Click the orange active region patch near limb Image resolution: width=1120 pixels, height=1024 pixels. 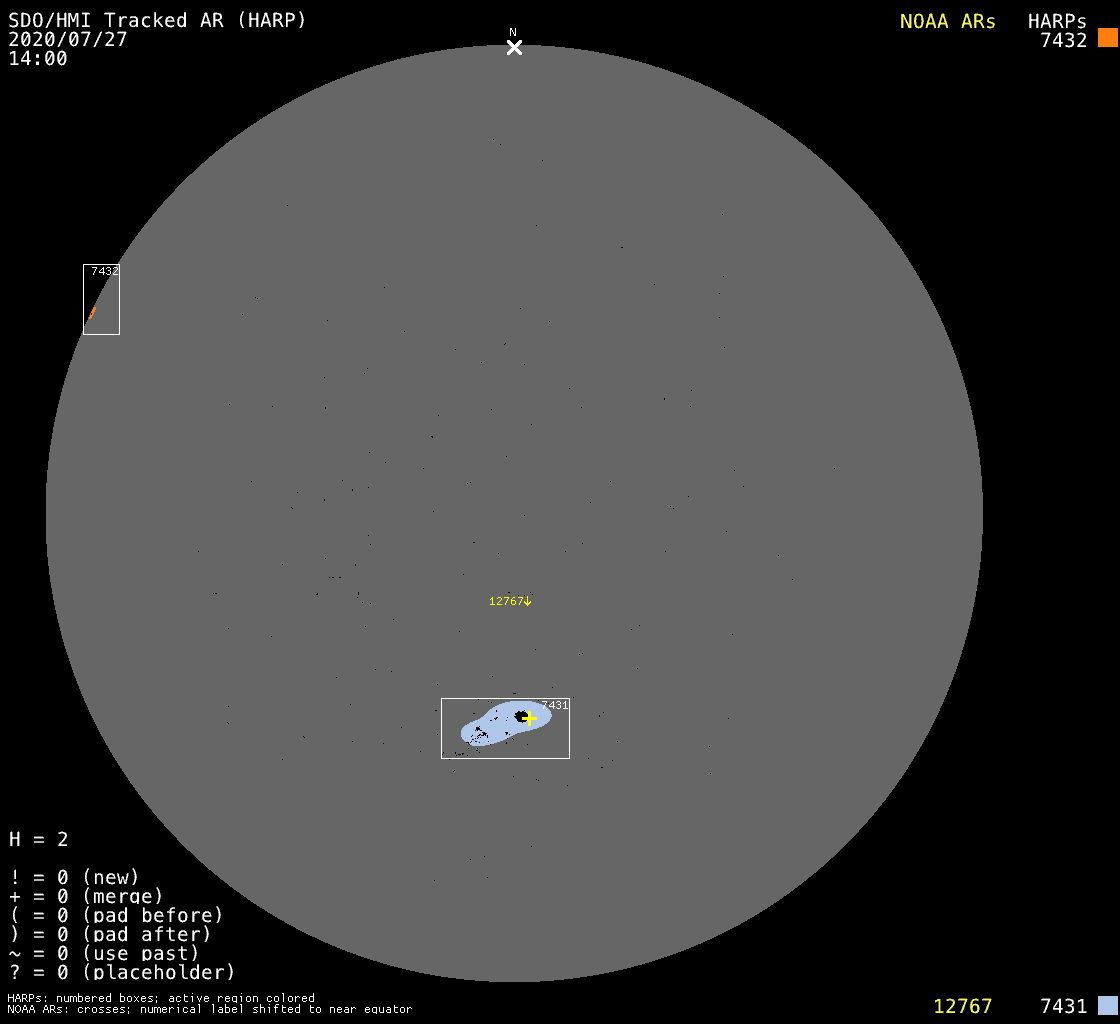(x=91, y=314)
